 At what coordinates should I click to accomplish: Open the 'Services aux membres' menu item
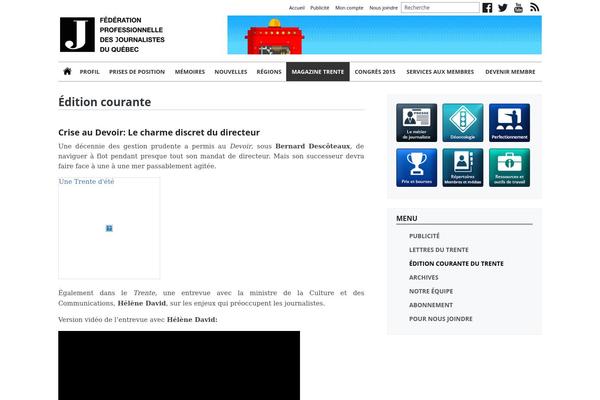(440, 72)
